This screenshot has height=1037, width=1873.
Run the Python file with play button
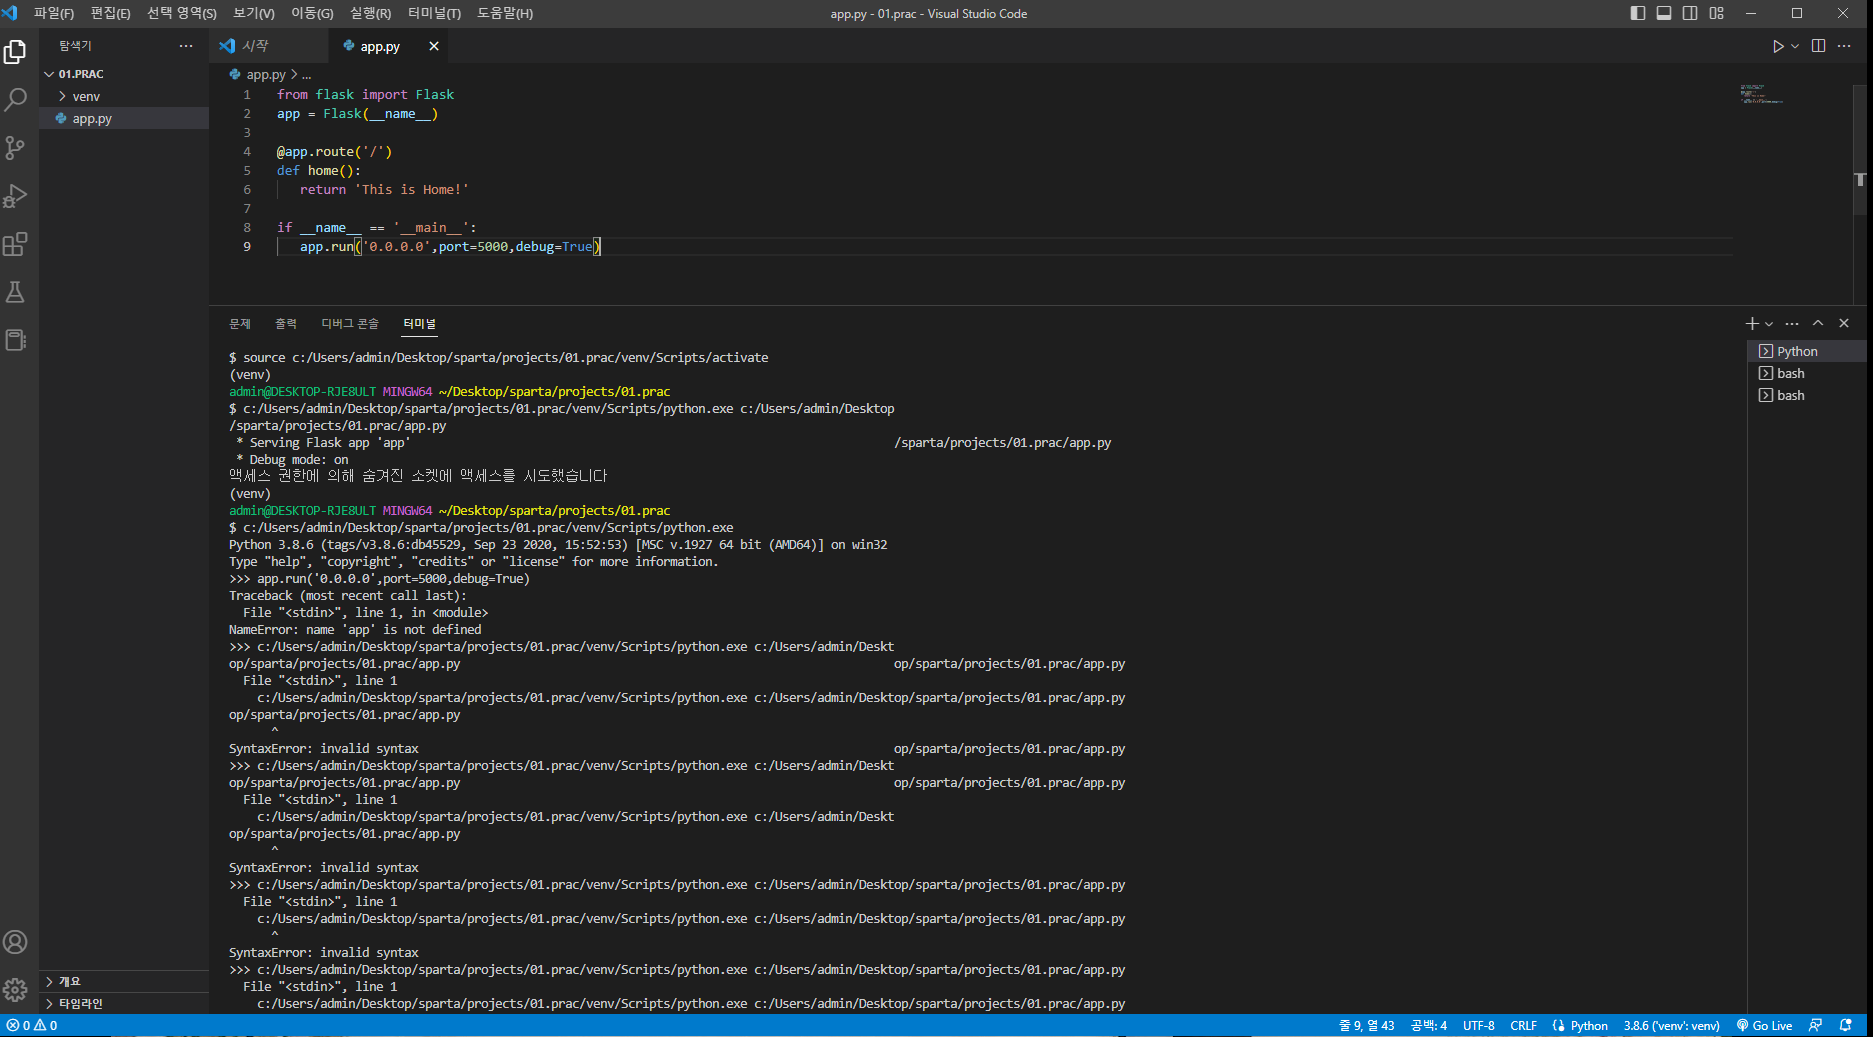click(x=1777, y=46)
